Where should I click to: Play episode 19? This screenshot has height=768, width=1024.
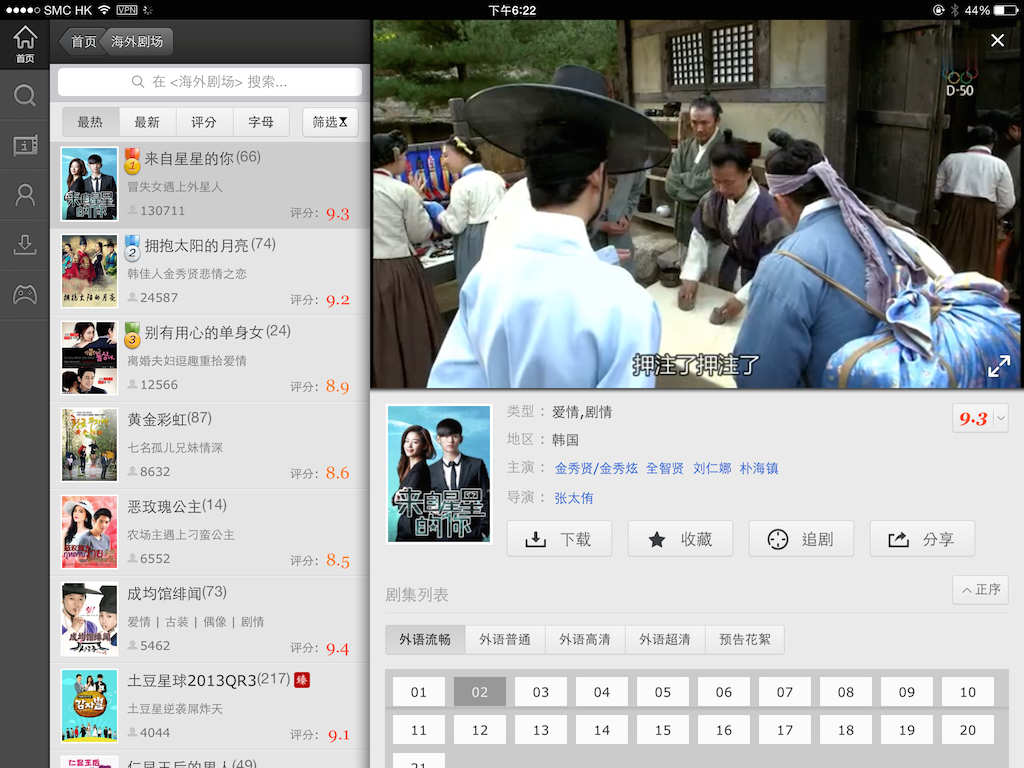click(x=906, y=729)
